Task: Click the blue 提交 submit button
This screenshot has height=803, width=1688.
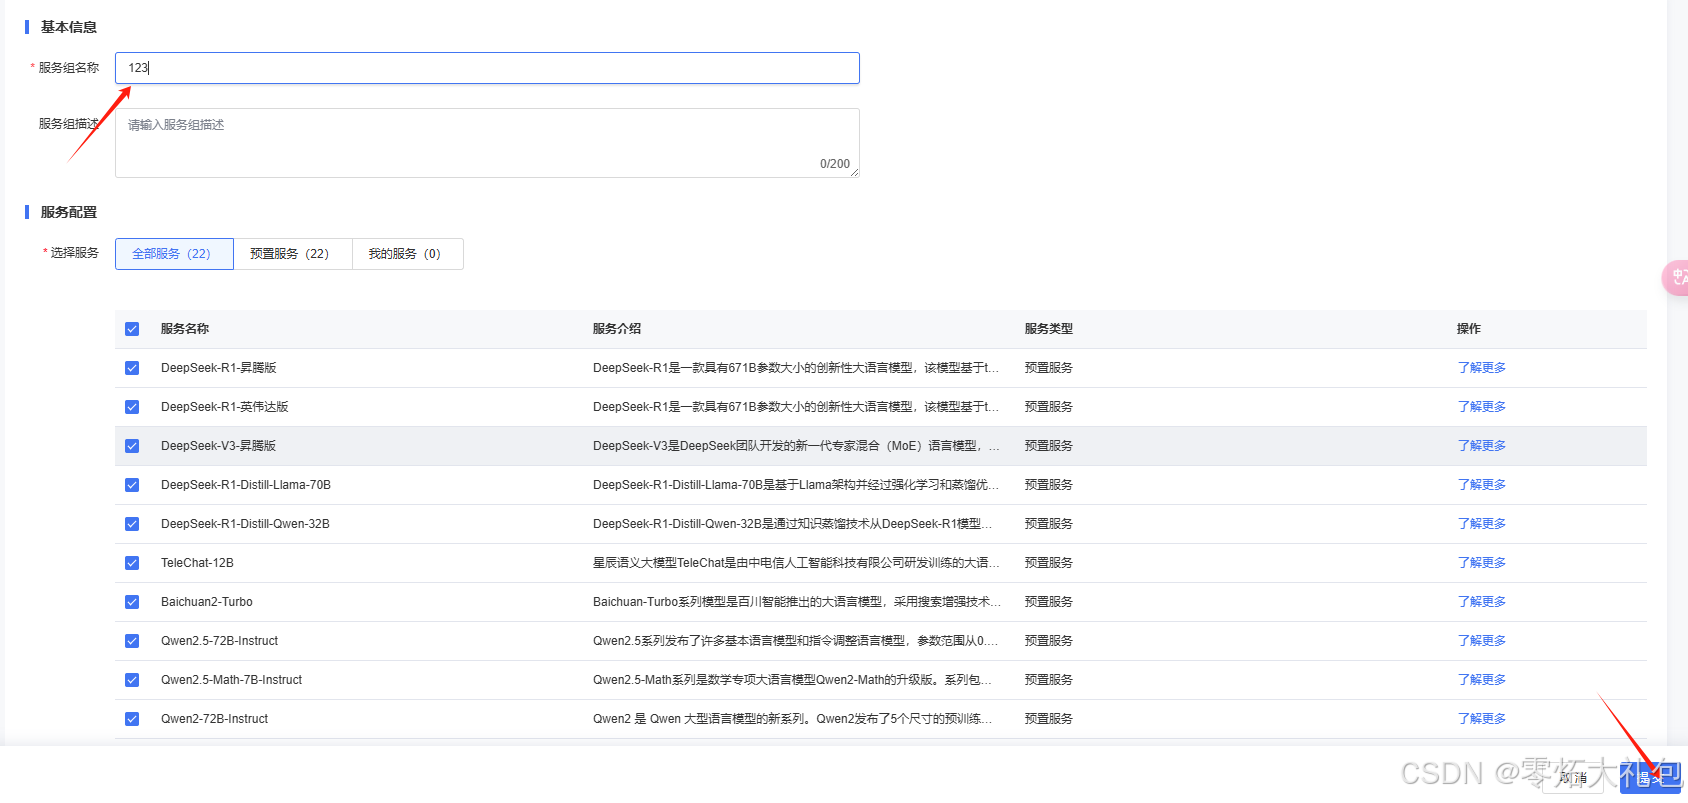Action: [x=1650, y=777]
